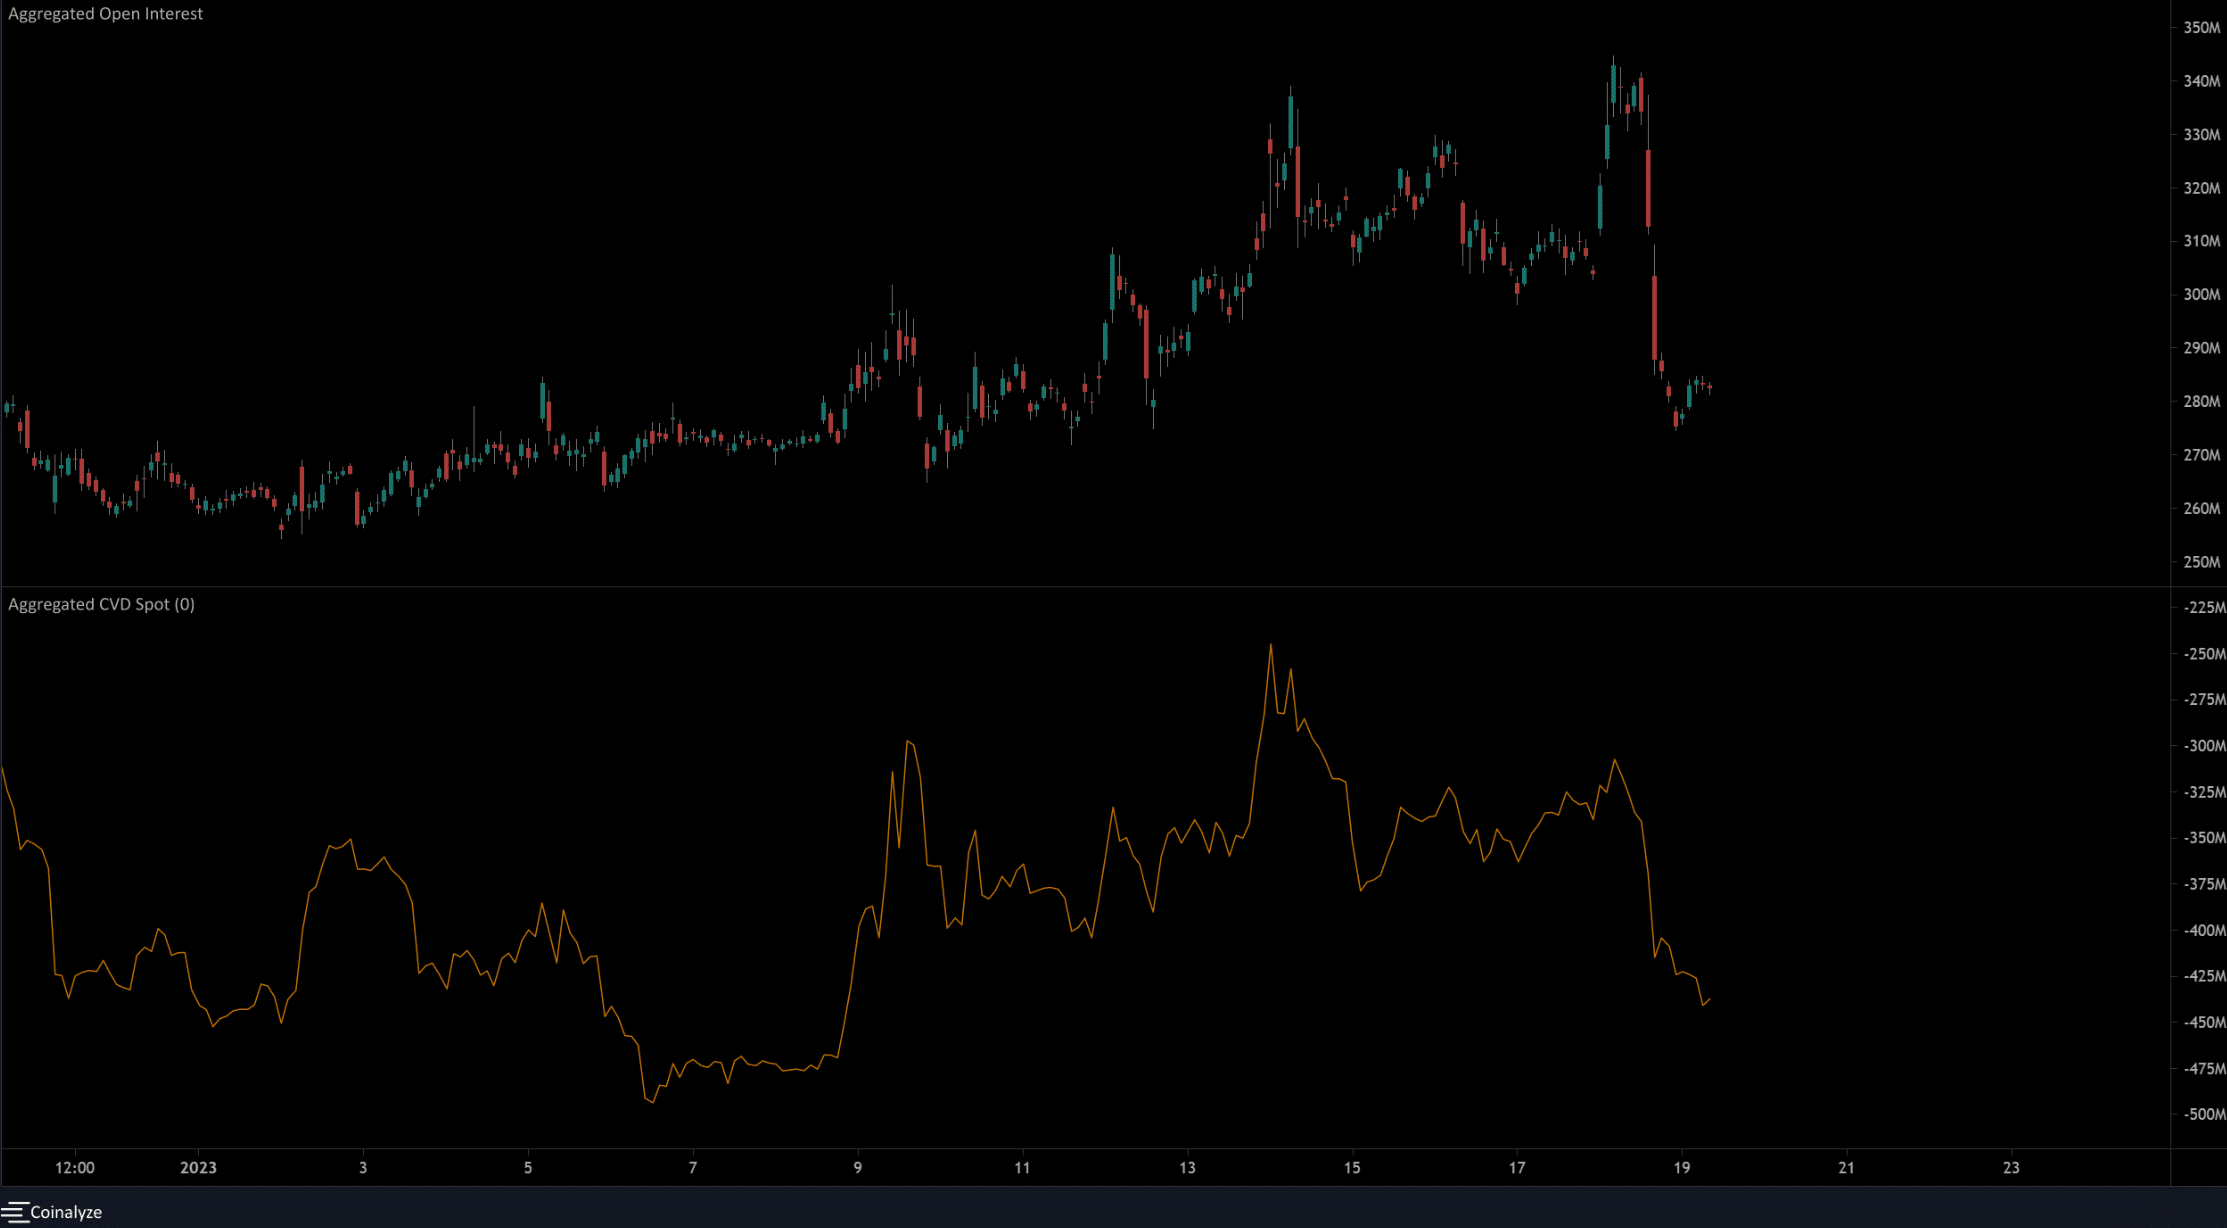Click the -275M CVD axis label
2227x1228 pixels.
[x=2204, y=700]
